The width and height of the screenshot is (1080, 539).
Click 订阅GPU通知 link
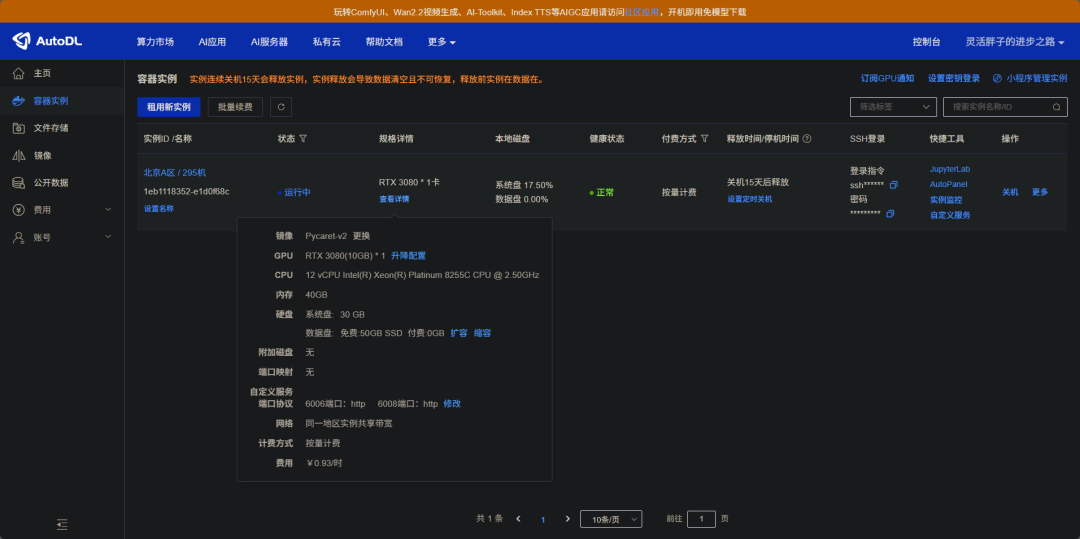click(887, 78)
